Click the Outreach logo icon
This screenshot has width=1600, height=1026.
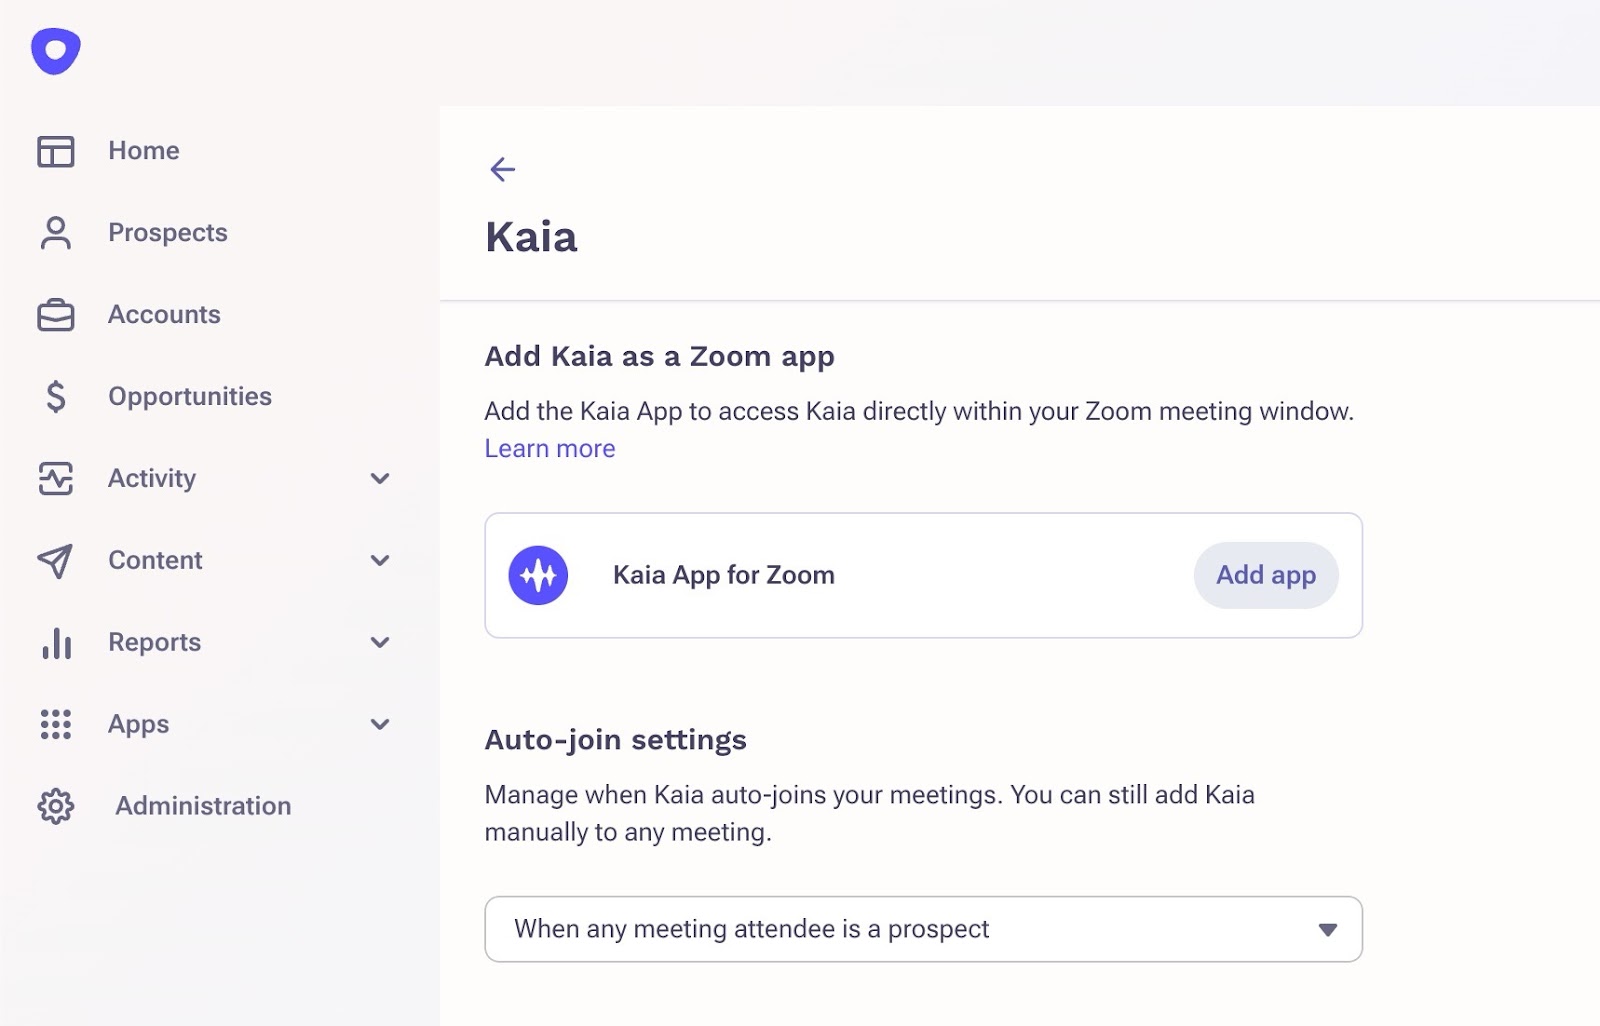click(56, 50)
